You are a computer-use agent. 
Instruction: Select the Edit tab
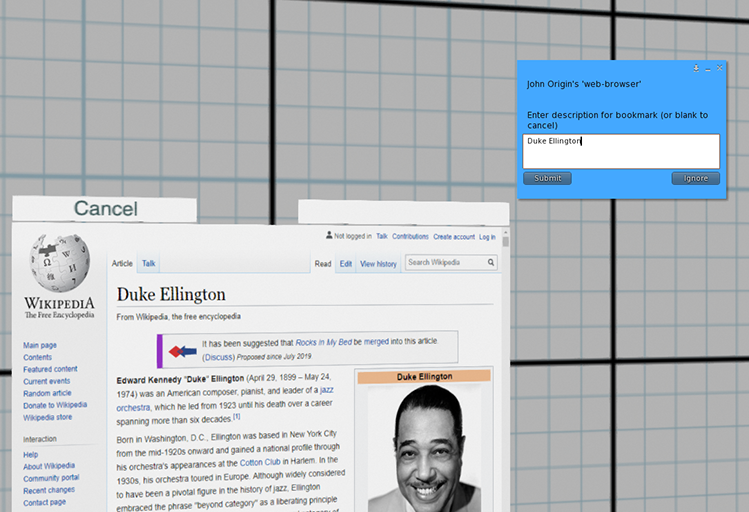[345, 264]
